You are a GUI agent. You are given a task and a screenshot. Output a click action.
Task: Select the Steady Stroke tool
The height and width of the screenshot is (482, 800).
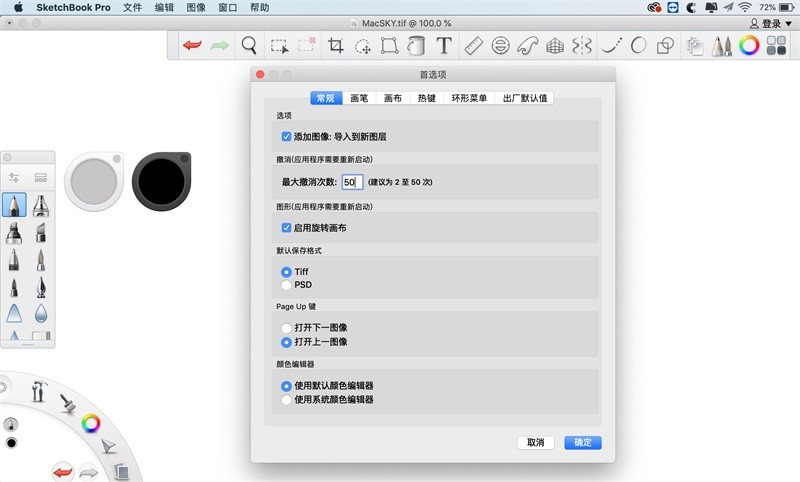pos(611,45)
